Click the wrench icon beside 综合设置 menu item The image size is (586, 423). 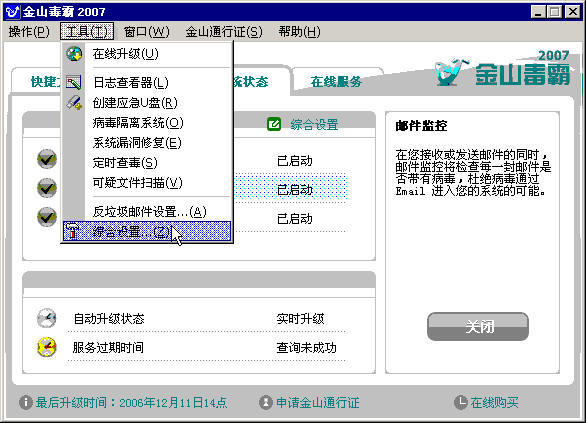tap(73, 231)
